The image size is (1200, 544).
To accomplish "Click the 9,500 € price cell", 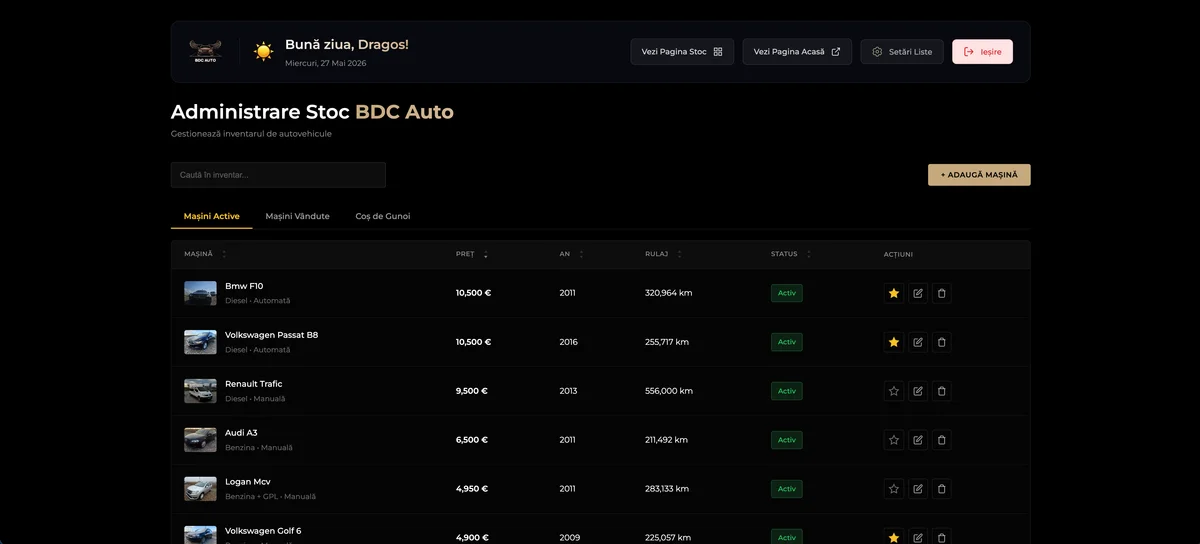I will 472,391.
